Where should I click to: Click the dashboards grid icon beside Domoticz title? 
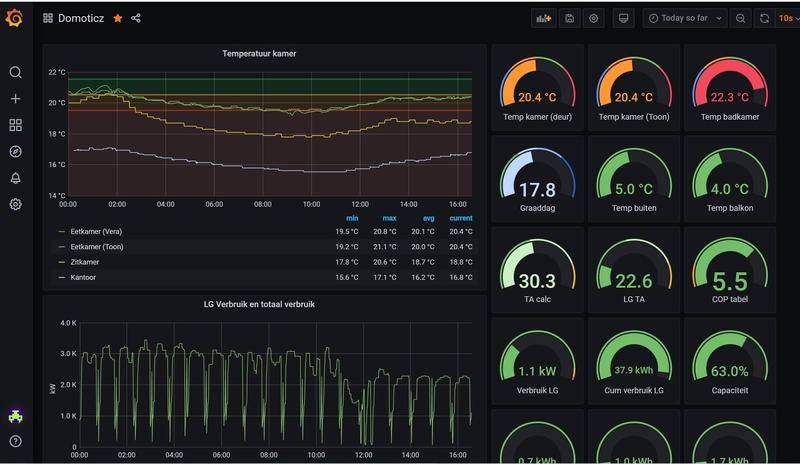(x=48, y=18)
